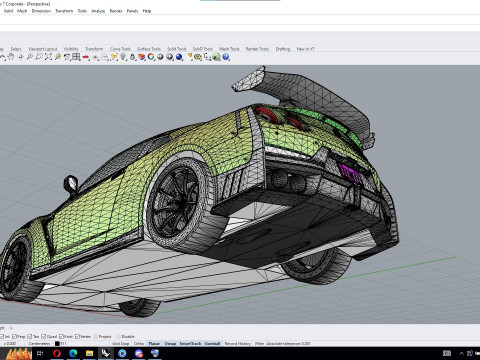The height and width of the screenshot is (360, 480).
Task: Click the spotlight lights icon
Action: pyautogui.click(x=189, y=57)
